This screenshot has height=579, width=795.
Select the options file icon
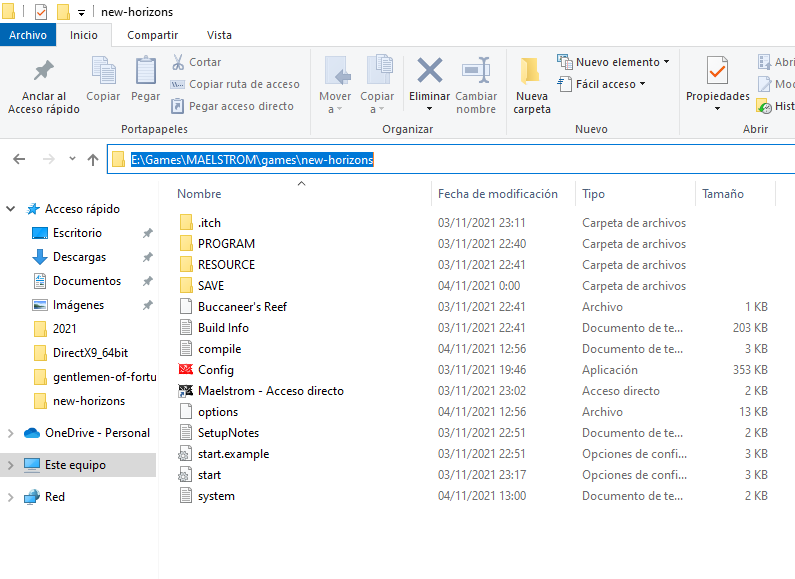[186, 411]
